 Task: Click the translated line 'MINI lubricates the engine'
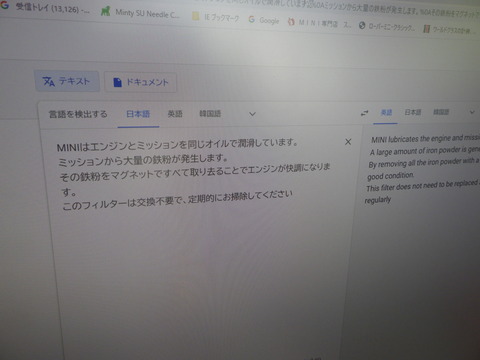pos(425,138)
